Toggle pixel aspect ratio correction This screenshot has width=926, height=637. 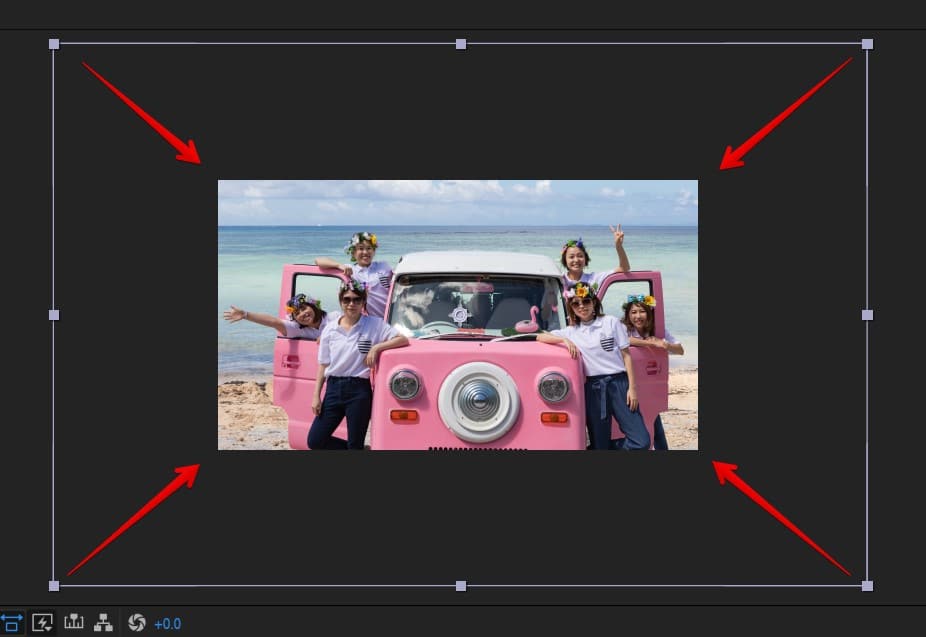[10, 623]
